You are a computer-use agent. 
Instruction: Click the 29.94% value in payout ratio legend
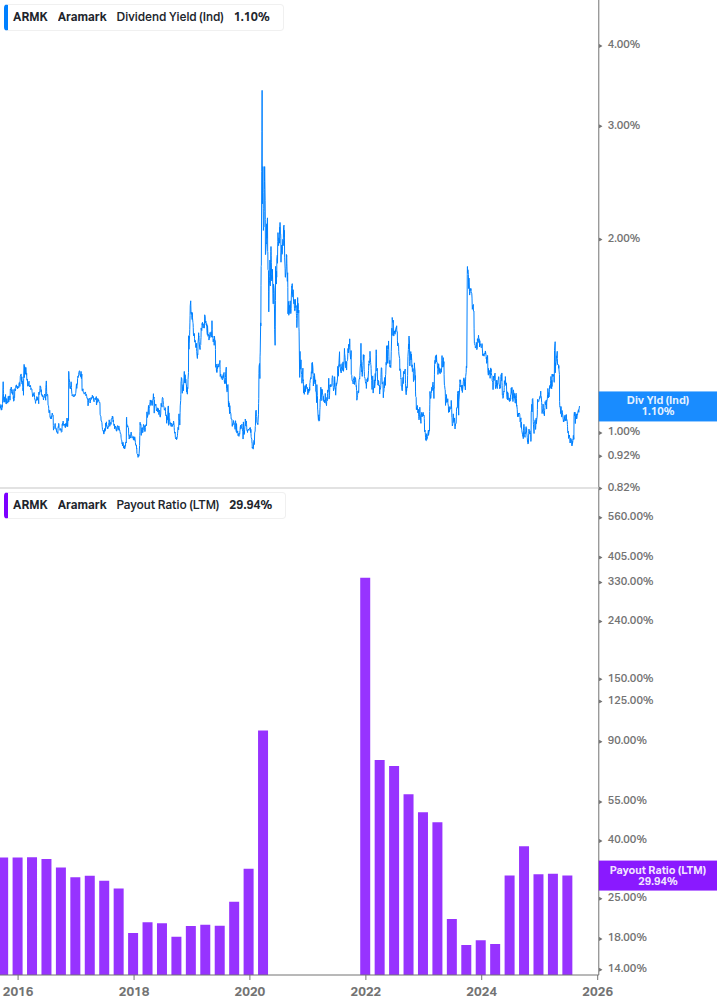251,505
